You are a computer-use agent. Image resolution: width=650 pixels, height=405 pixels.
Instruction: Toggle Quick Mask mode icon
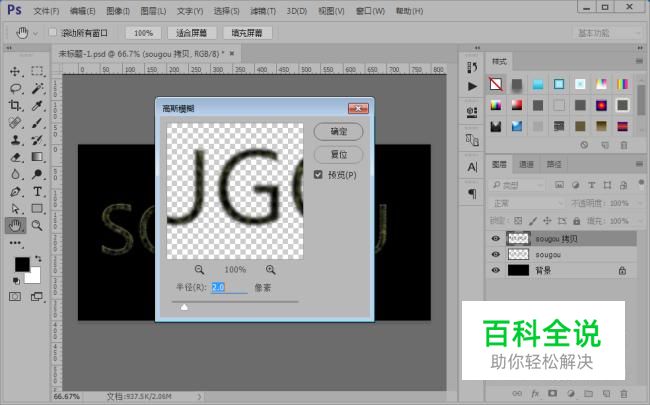click(15, 297)
